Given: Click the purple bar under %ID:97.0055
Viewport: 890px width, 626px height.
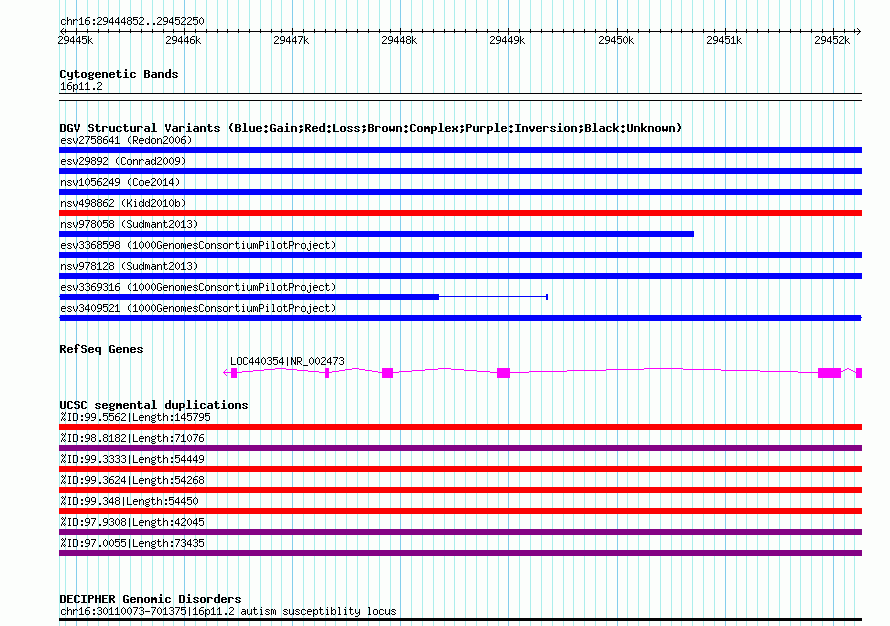Looking at the screenshot, I should pos(460,553).
